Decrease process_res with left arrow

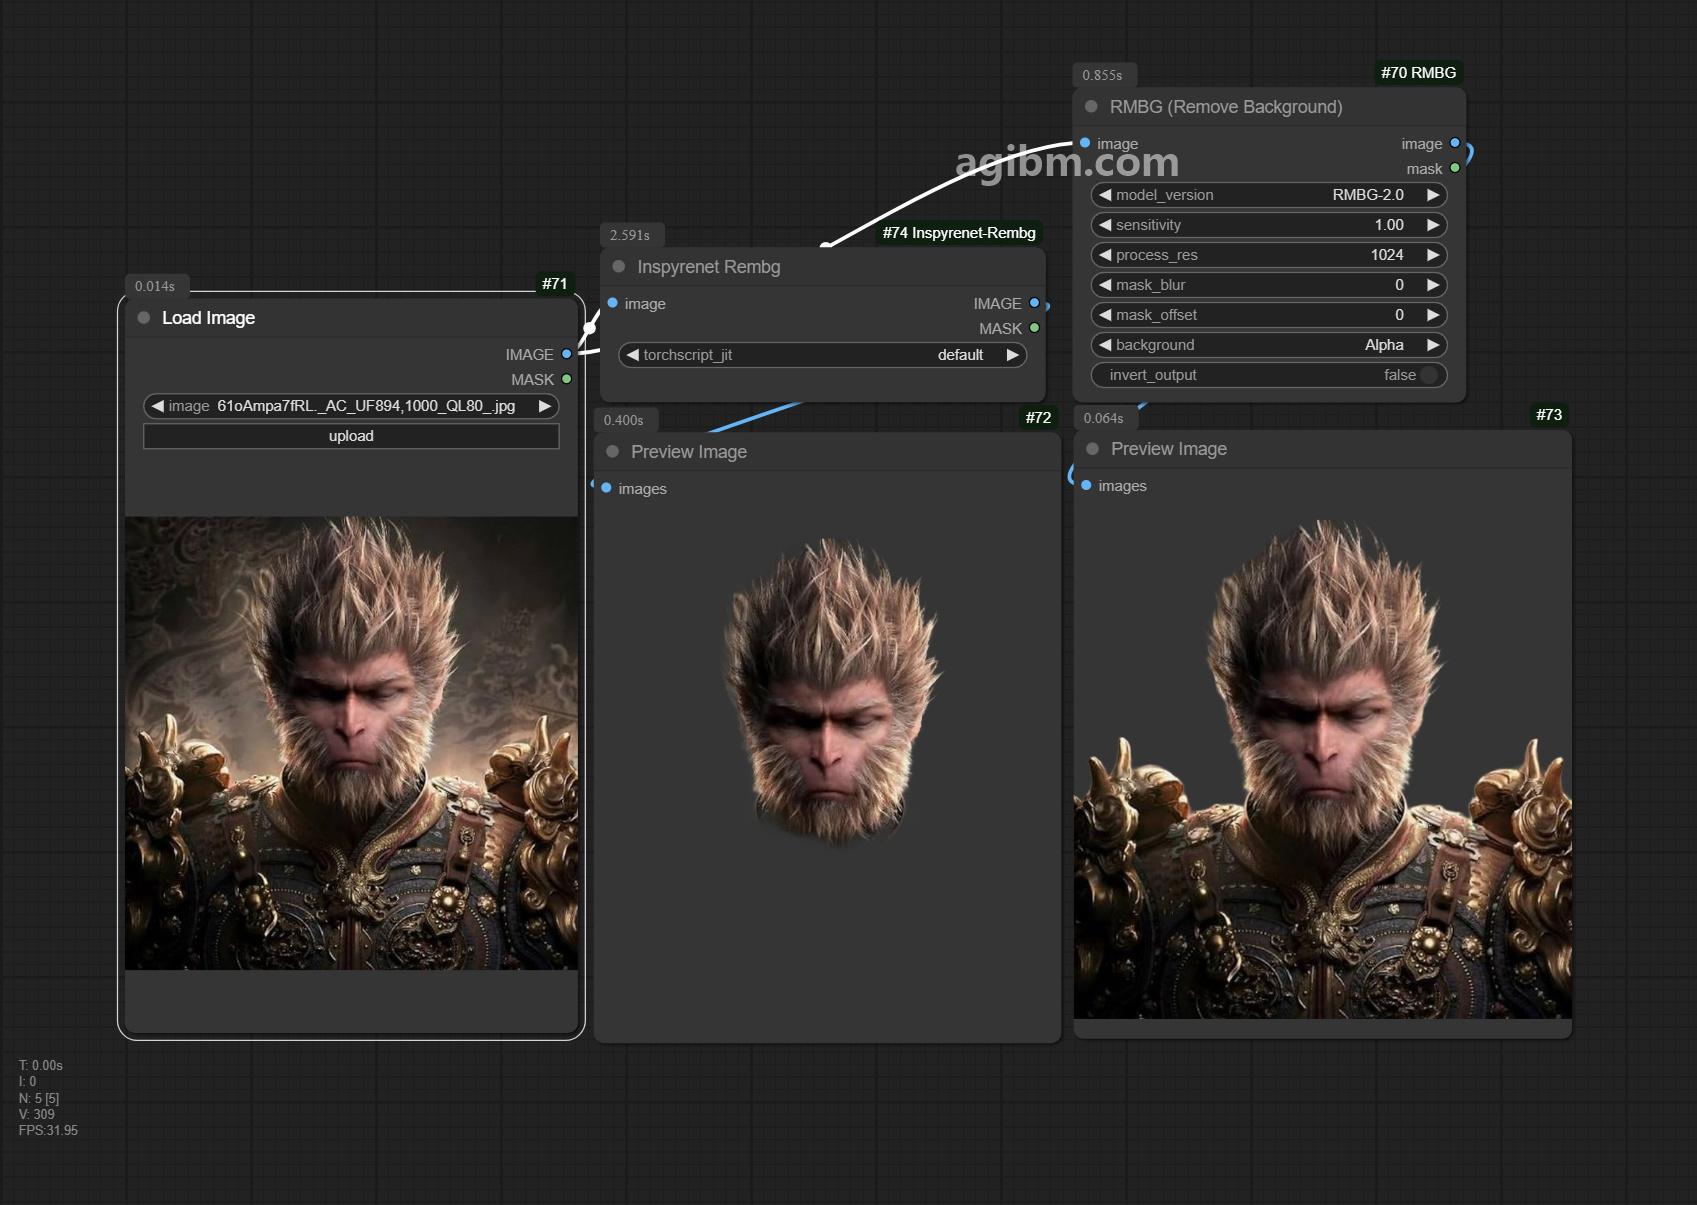tap(1105, 255)
